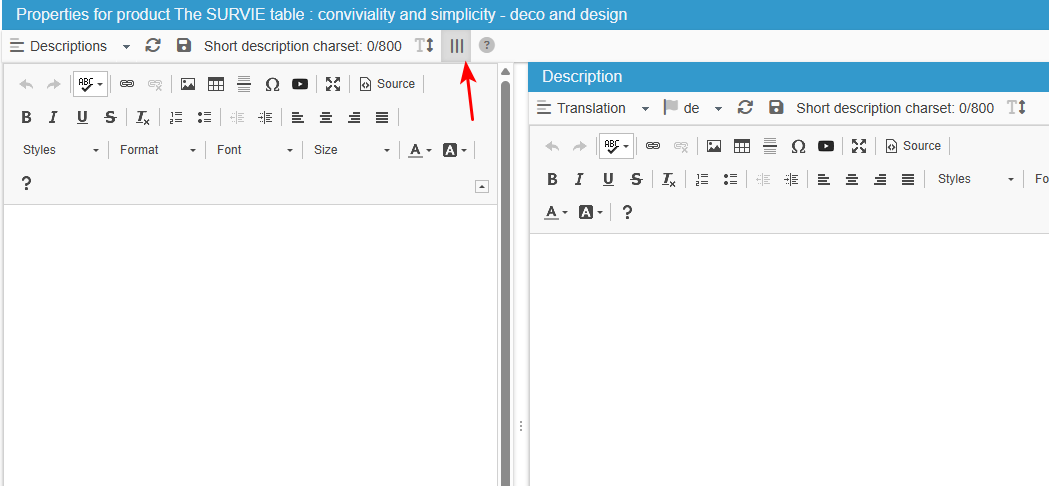This screenshot has width=1049, height=486.
Task: Open spell checker dropdown in right editor
Action: [616, 146]
